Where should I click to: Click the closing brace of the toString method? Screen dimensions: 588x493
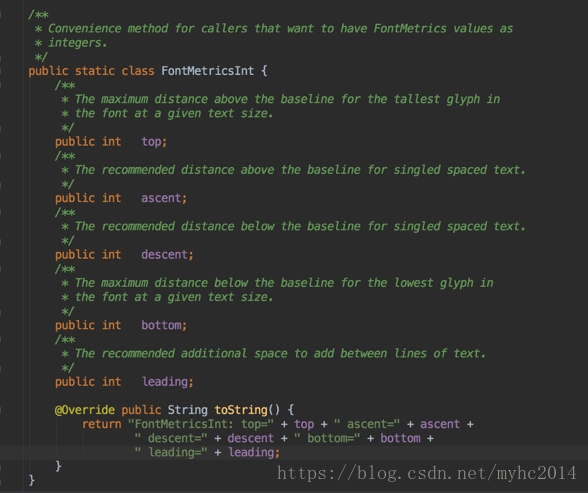(x=58, y=466)
